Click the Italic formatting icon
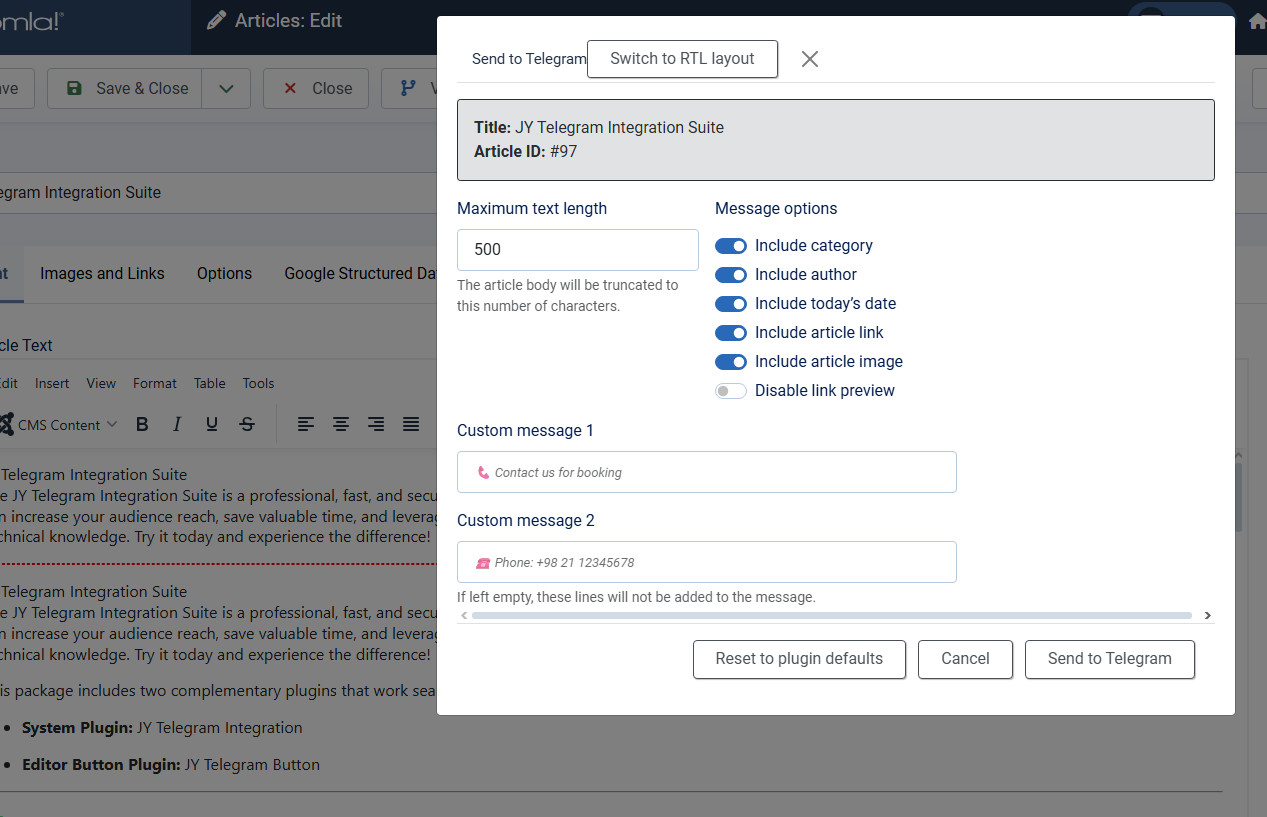Viewport: 1267px width, 817px height. (x=177, y=425)
